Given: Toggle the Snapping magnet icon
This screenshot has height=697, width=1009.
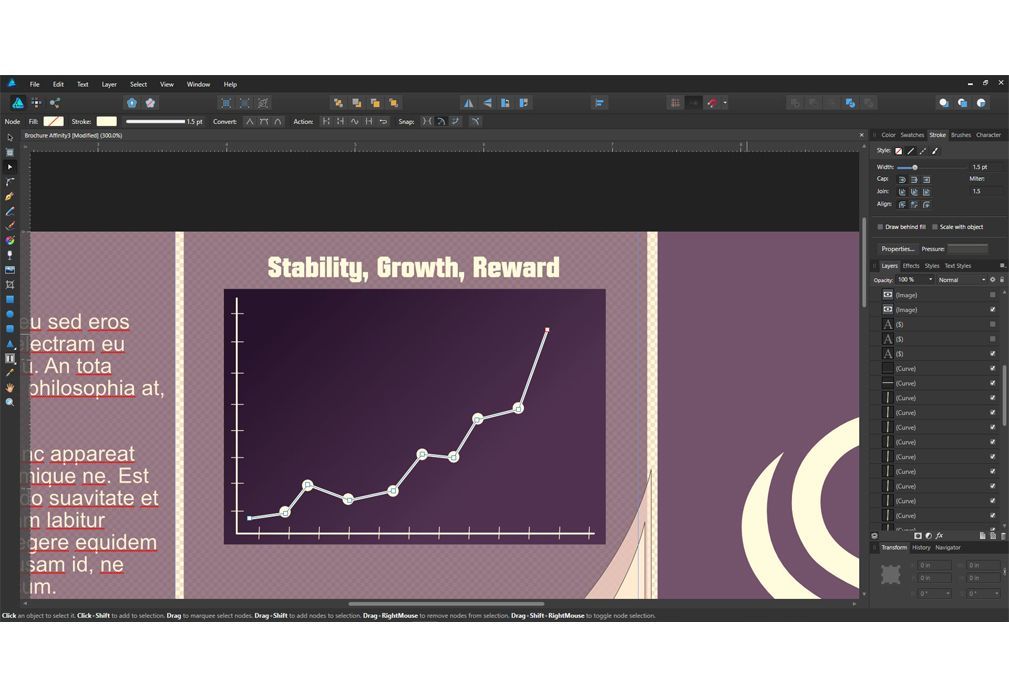Looking at the screenshot, I should [712, 103].
